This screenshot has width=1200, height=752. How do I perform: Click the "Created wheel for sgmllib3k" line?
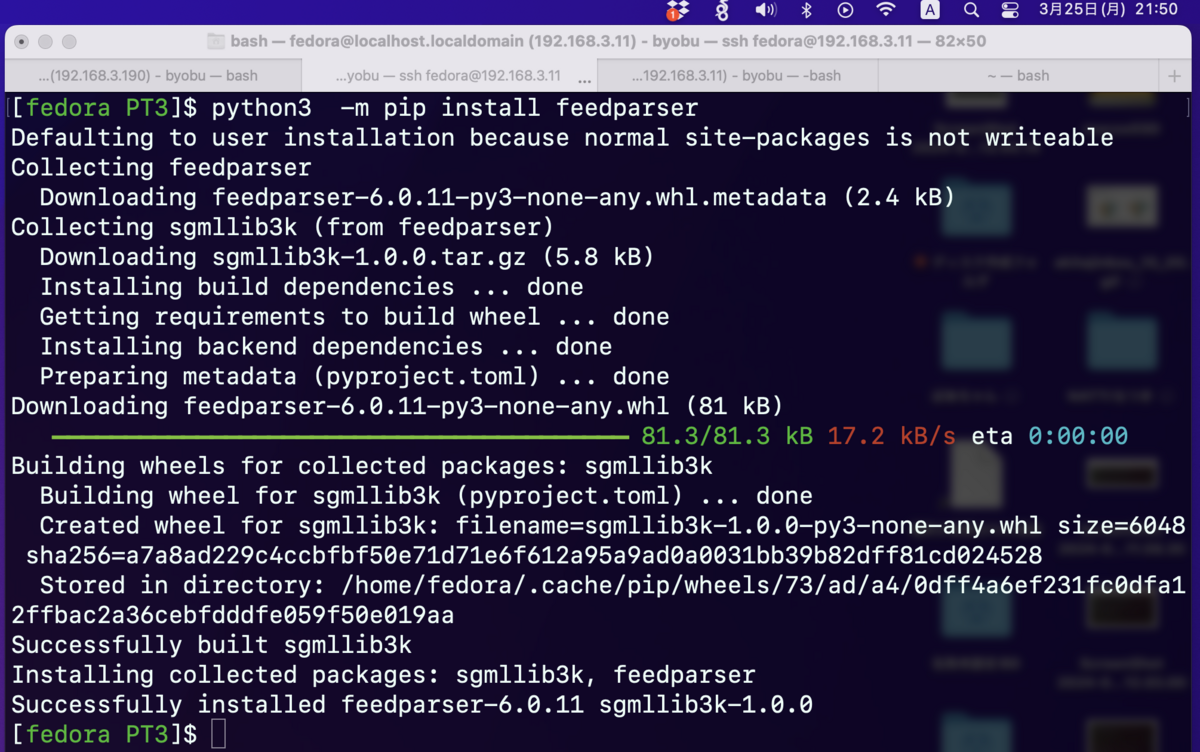coord(612,525)
